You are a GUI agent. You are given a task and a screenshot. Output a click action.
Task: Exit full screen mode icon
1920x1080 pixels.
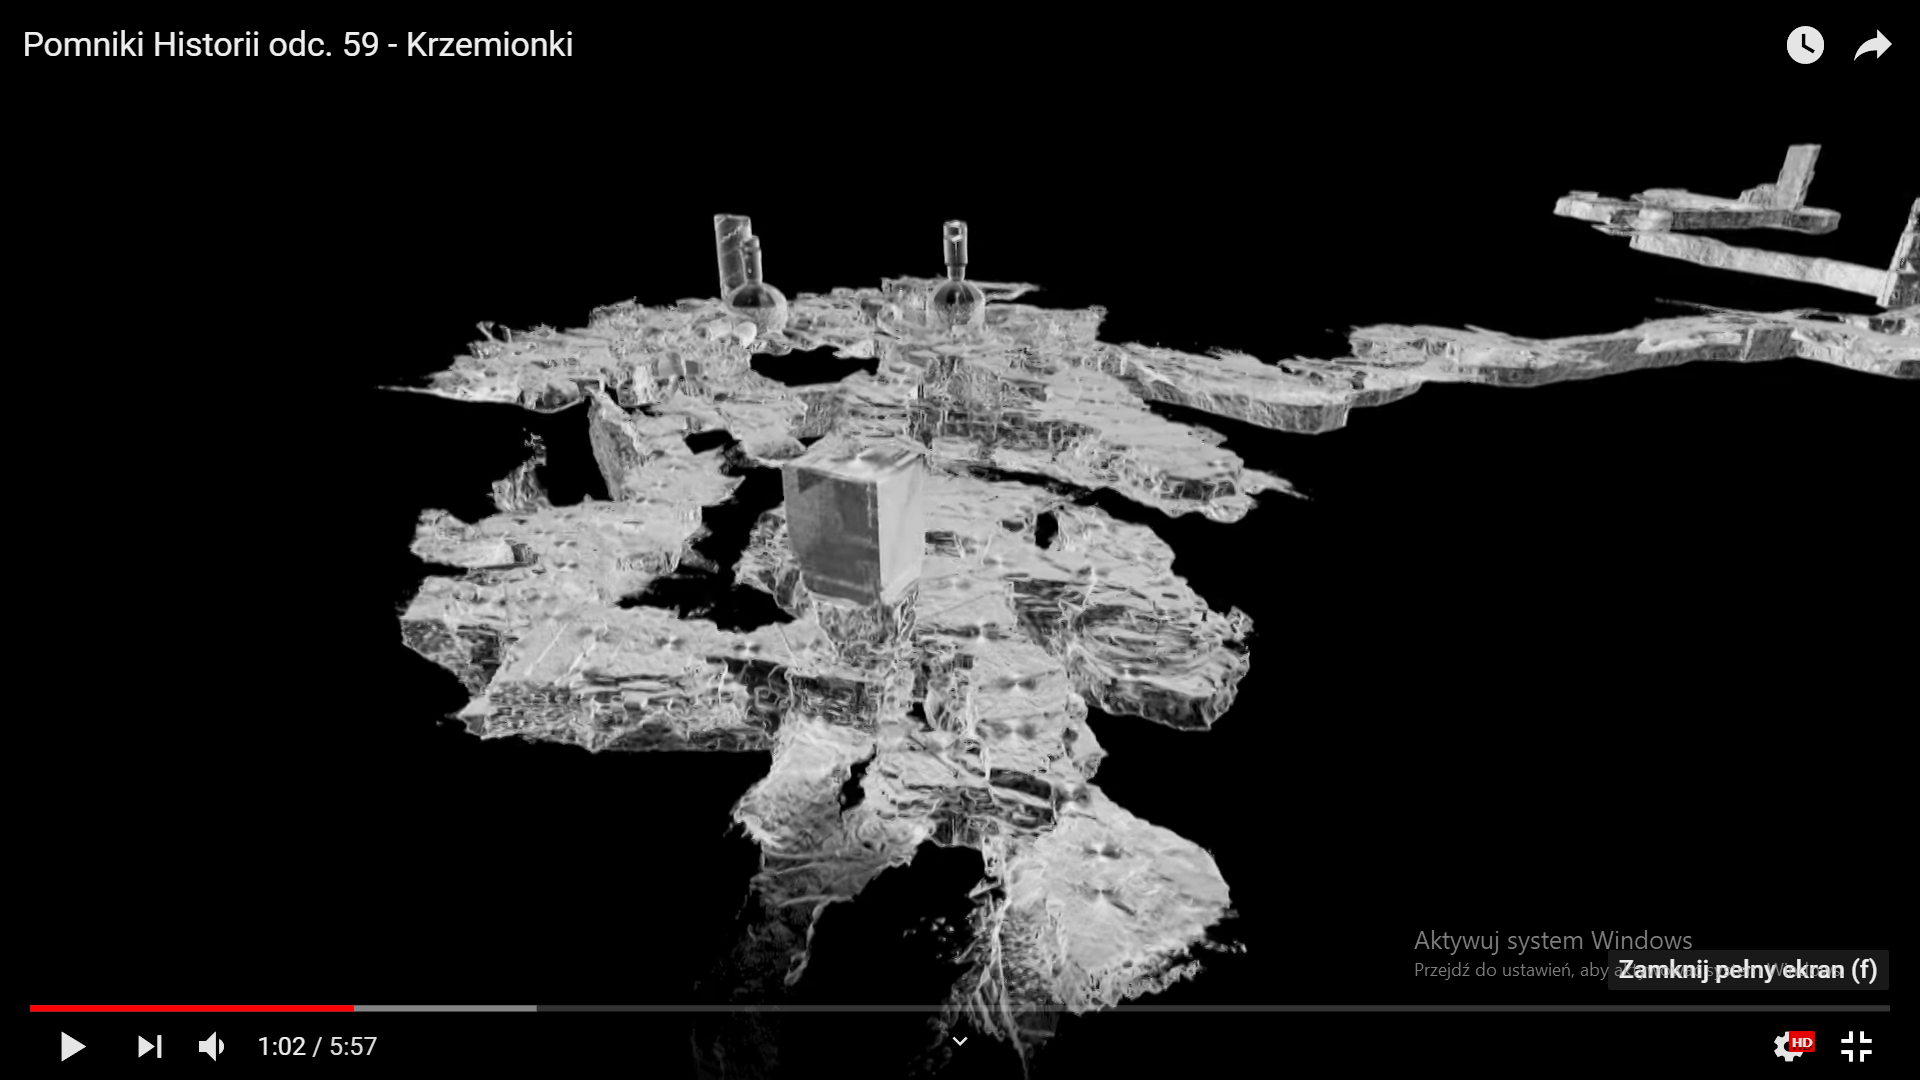pos(1856,1046)
